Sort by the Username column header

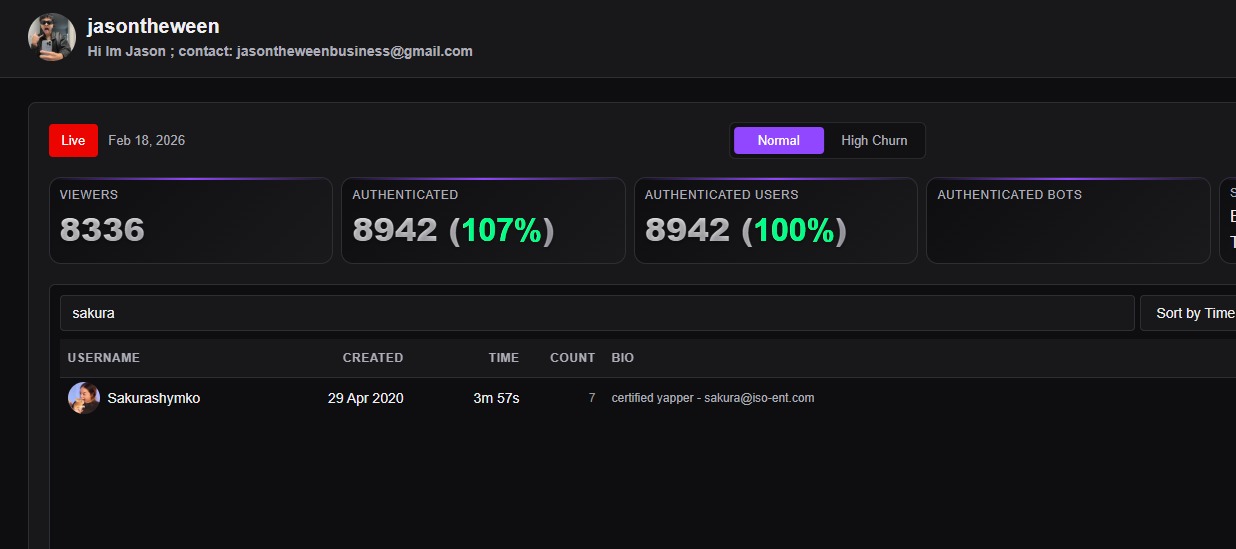click(x=104, y=358)
